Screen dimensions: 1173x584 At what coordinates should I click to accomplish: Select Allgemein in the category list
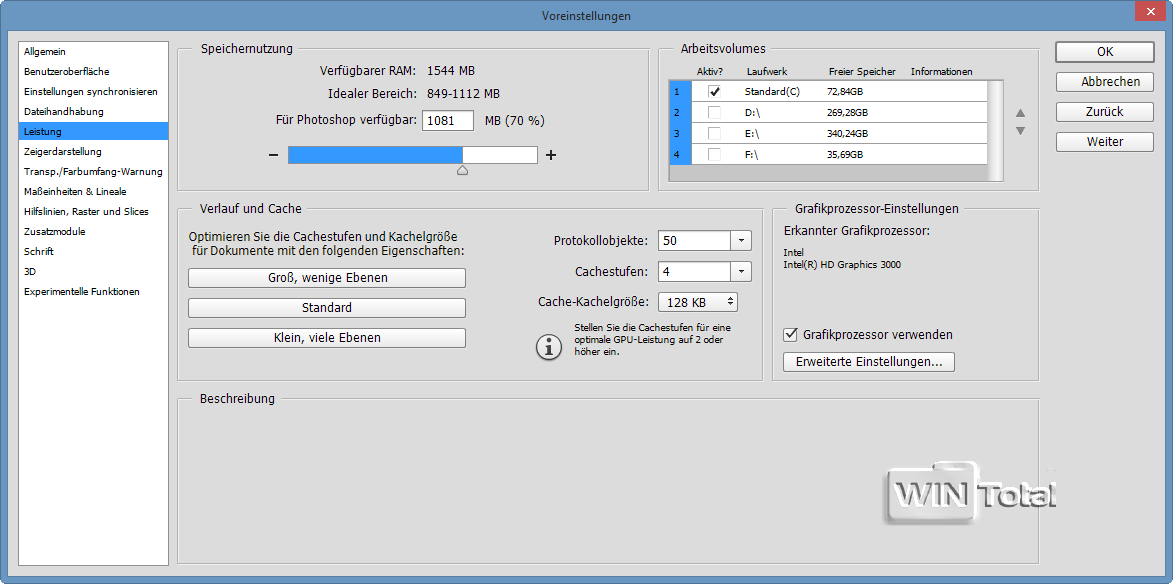(x=46, y=51)
